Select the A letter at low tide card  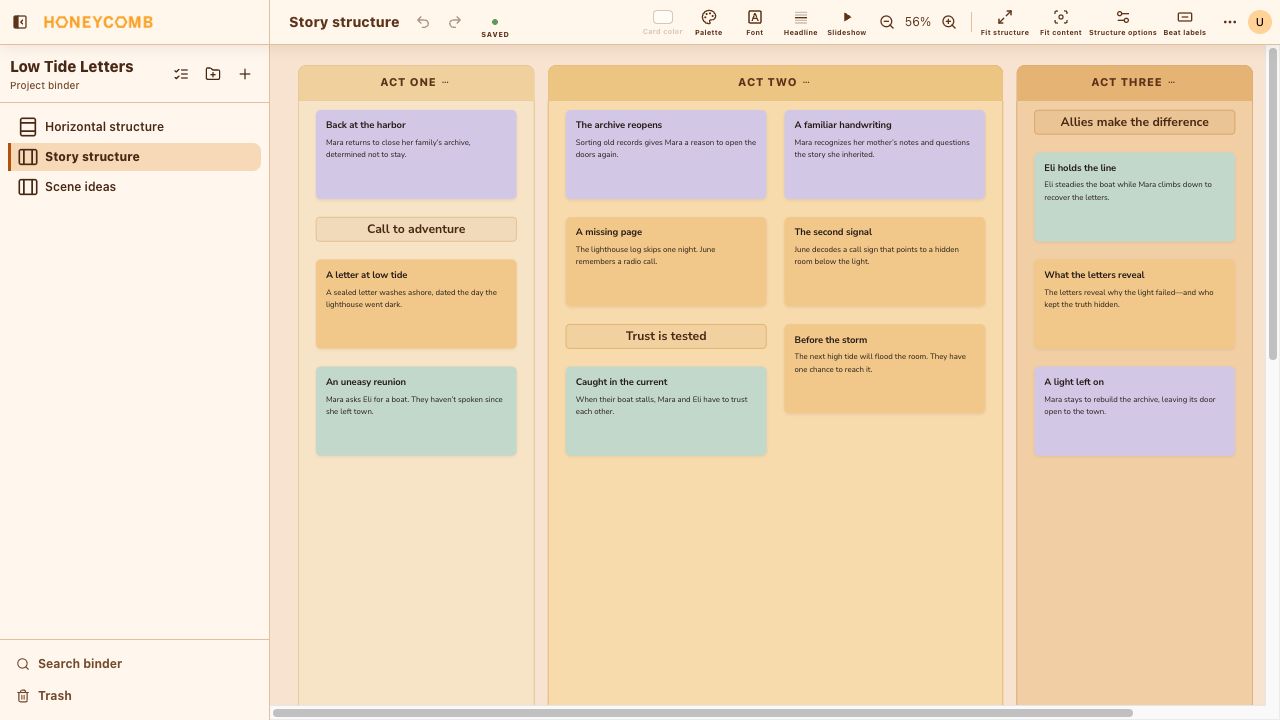coord(416,304)
